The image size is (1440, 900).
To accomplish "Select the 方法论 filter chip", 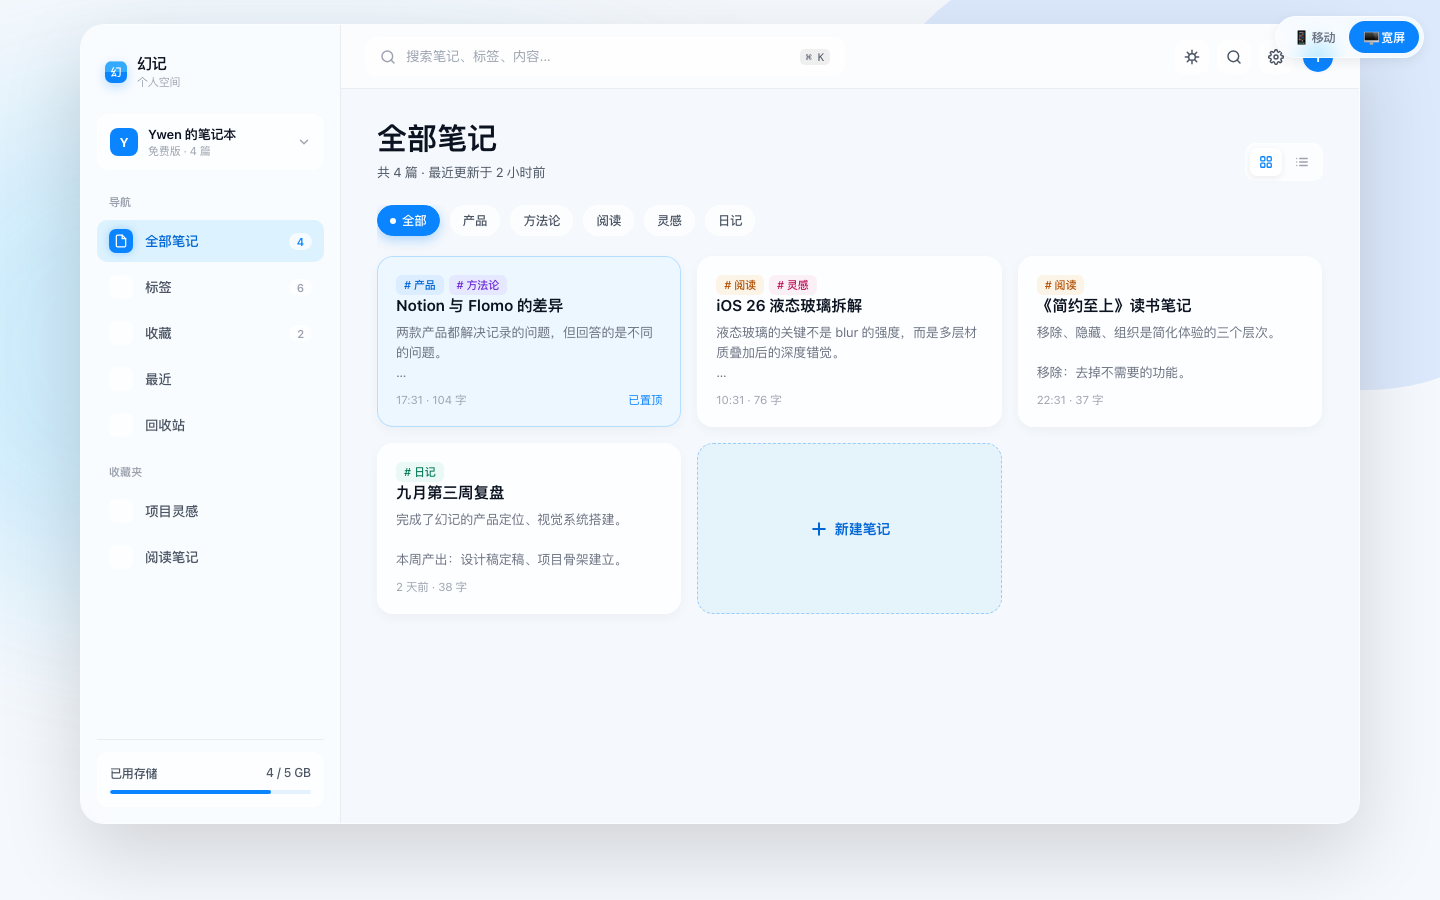I will 542,221.
